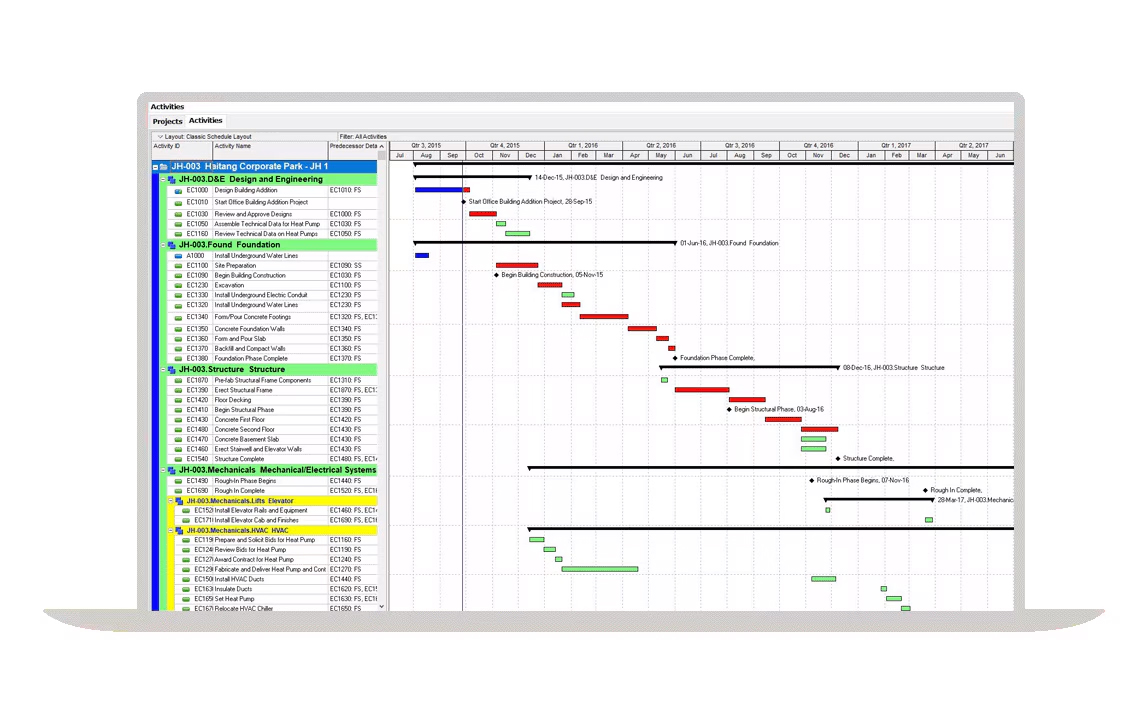The width and height of the screenshot is (1148, 724).
Task: Click the green icon for EC1230 Excavation
Action: coord(179,286)
